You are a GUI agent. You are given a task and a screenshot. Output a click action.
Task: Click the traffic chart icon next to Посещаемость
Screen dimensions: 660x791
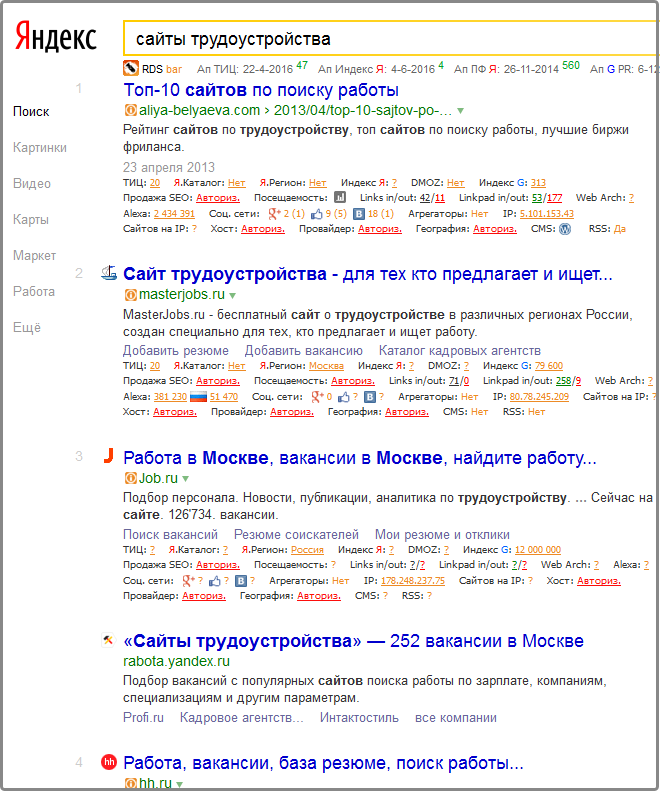[x=340, y=198]
